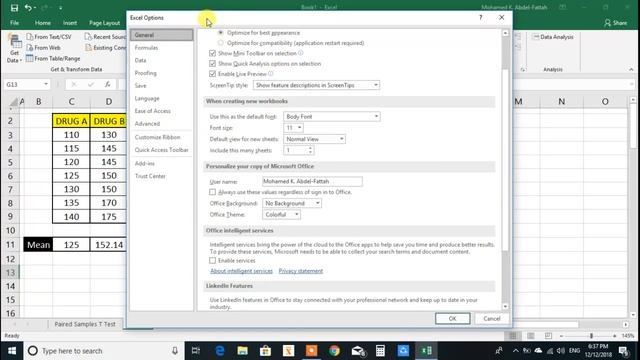Select Optimize for best appearance

220,32
